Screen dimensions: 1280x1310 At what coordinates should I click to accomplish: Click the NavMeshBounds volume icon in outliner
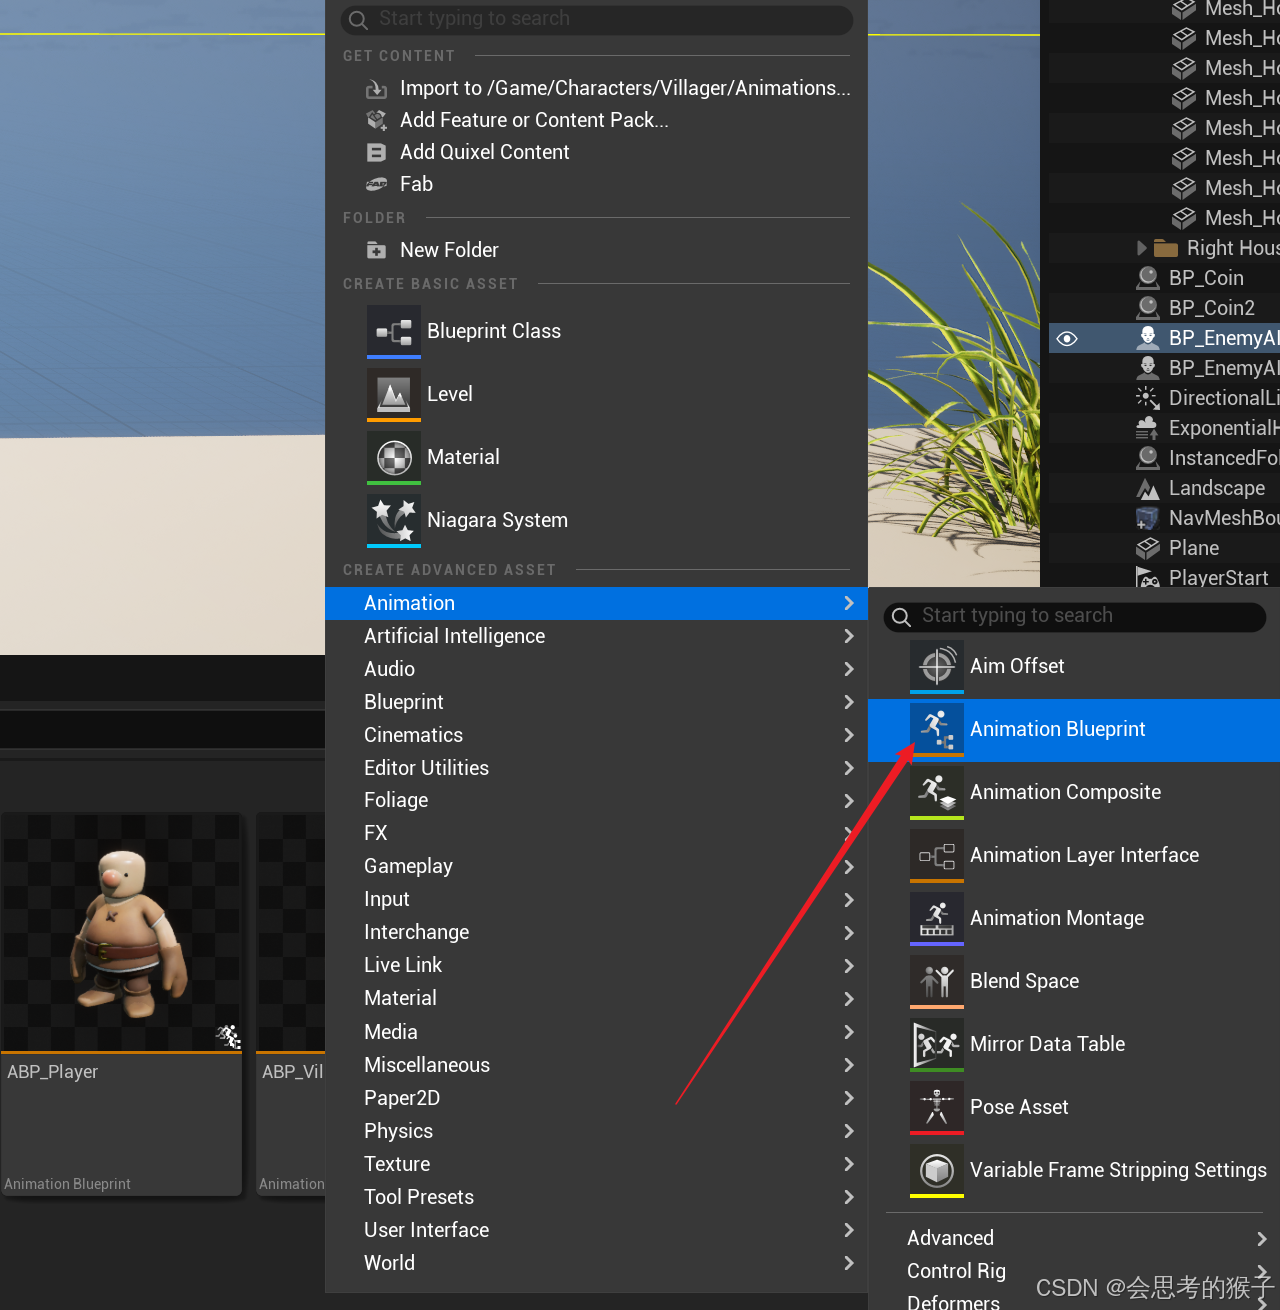(1148, 518)
